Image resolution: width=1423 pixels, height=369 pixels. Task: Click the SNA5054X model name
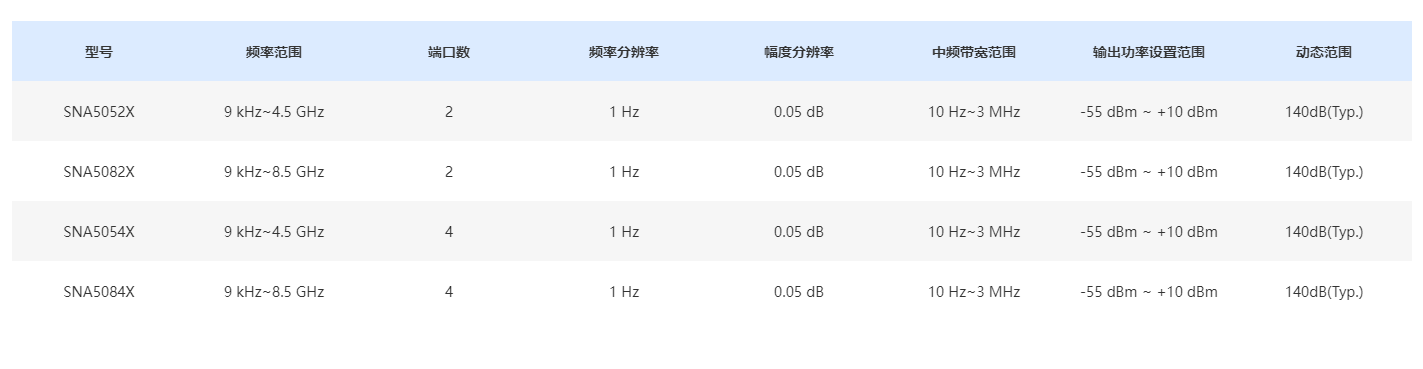point(99,232)
